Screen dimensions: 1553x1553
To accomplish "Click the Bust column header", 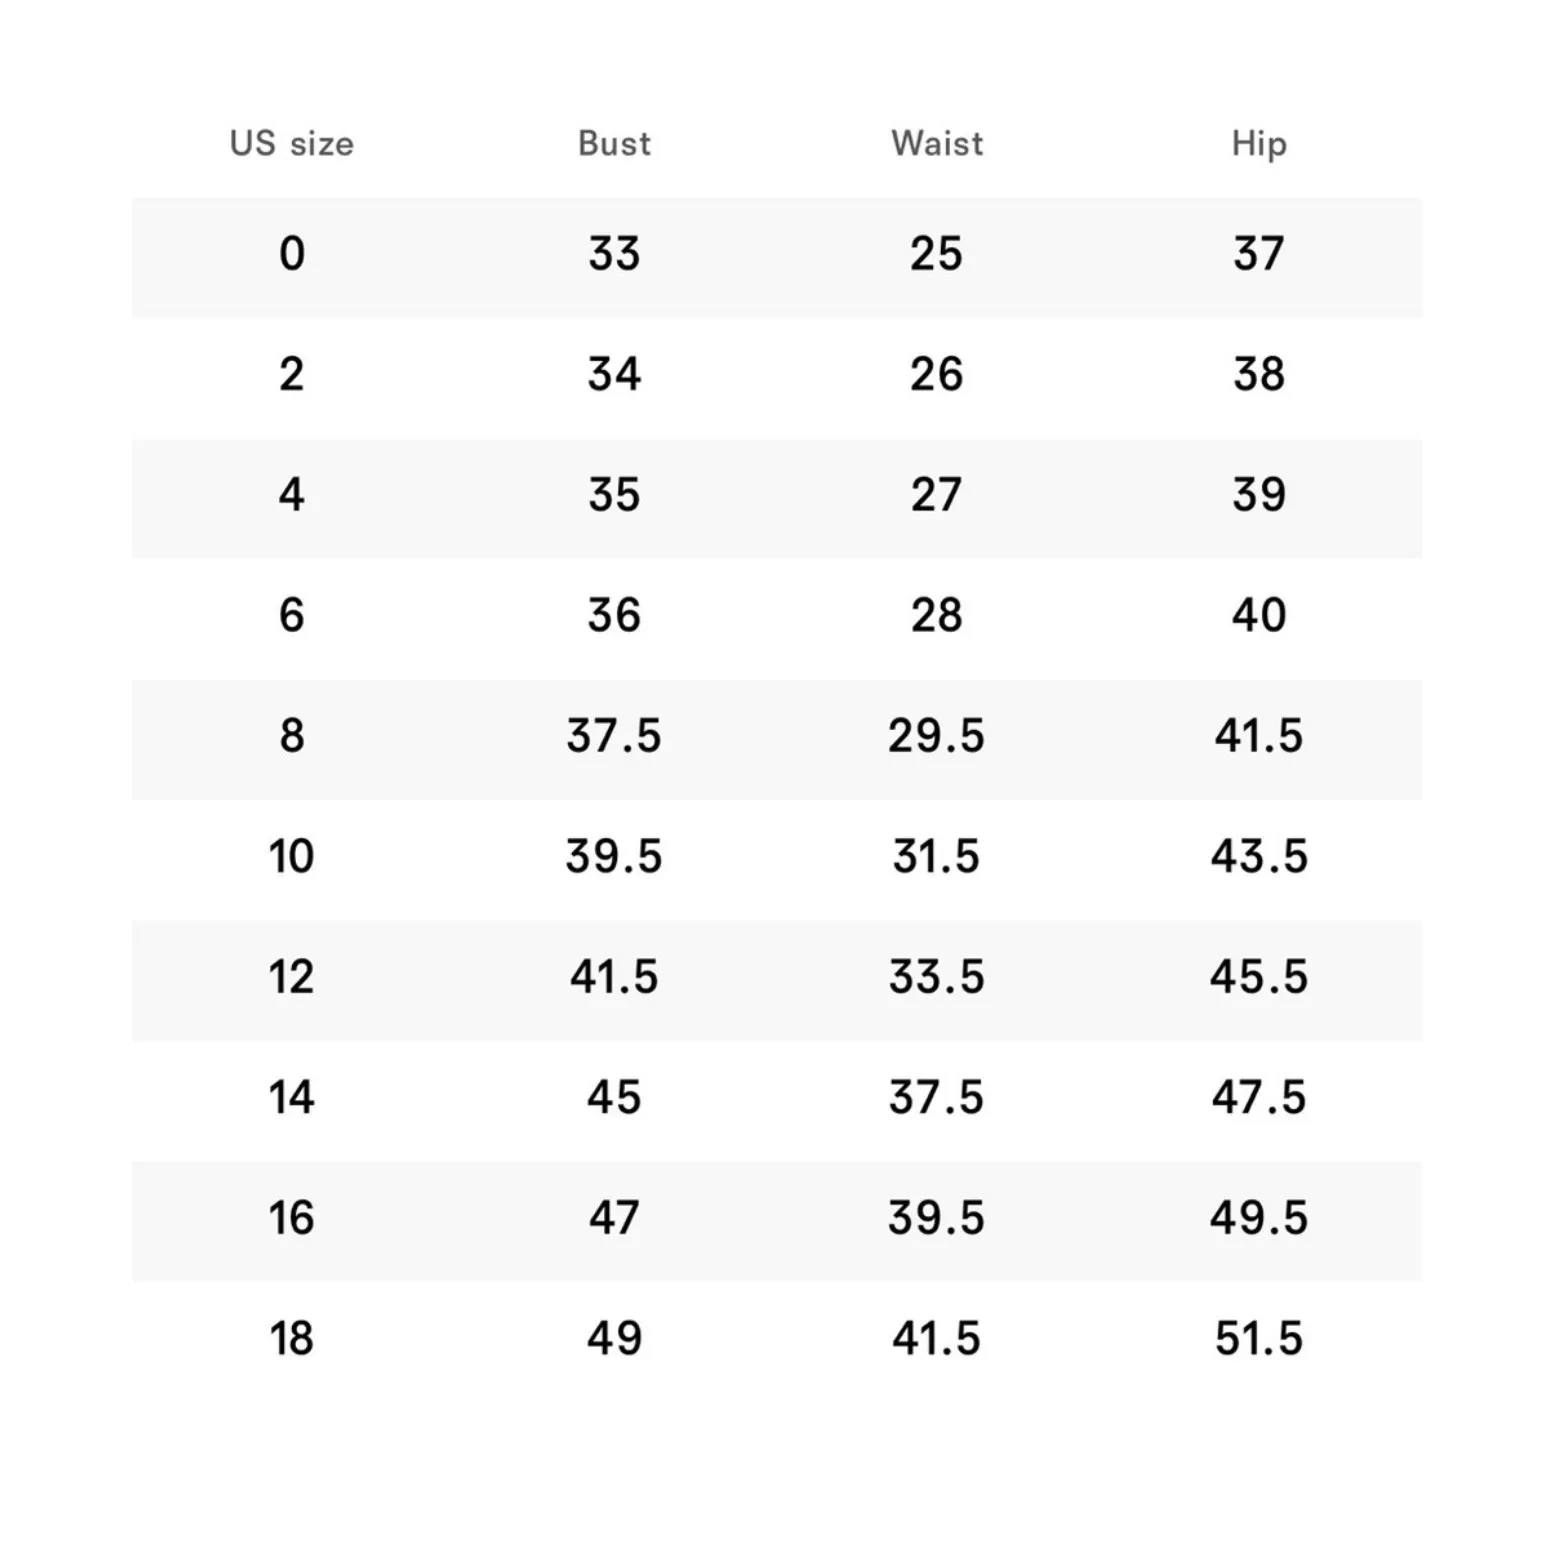I will click(614, 144).
